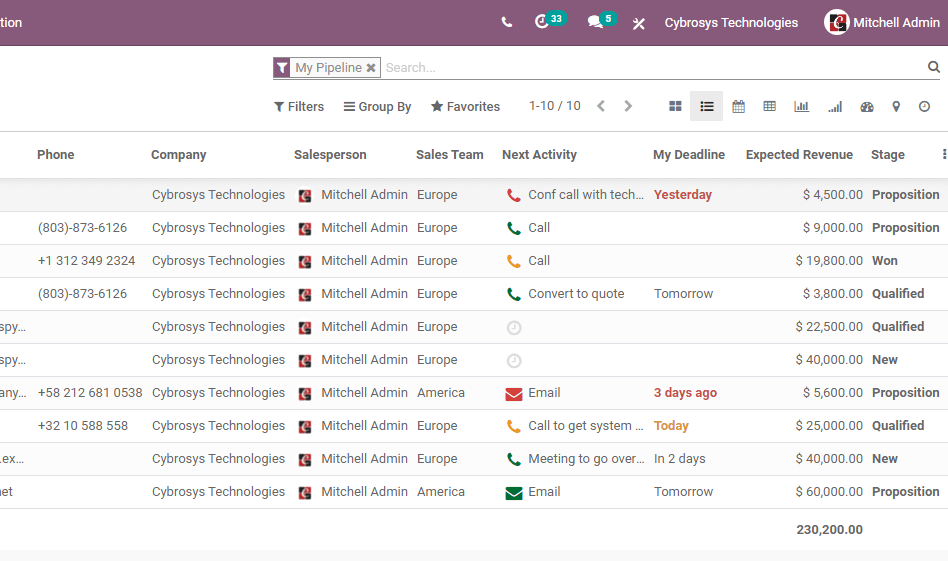Click grey clock activity icon in $22,500.00 row
948x561 pixels.
coord(514,328)
